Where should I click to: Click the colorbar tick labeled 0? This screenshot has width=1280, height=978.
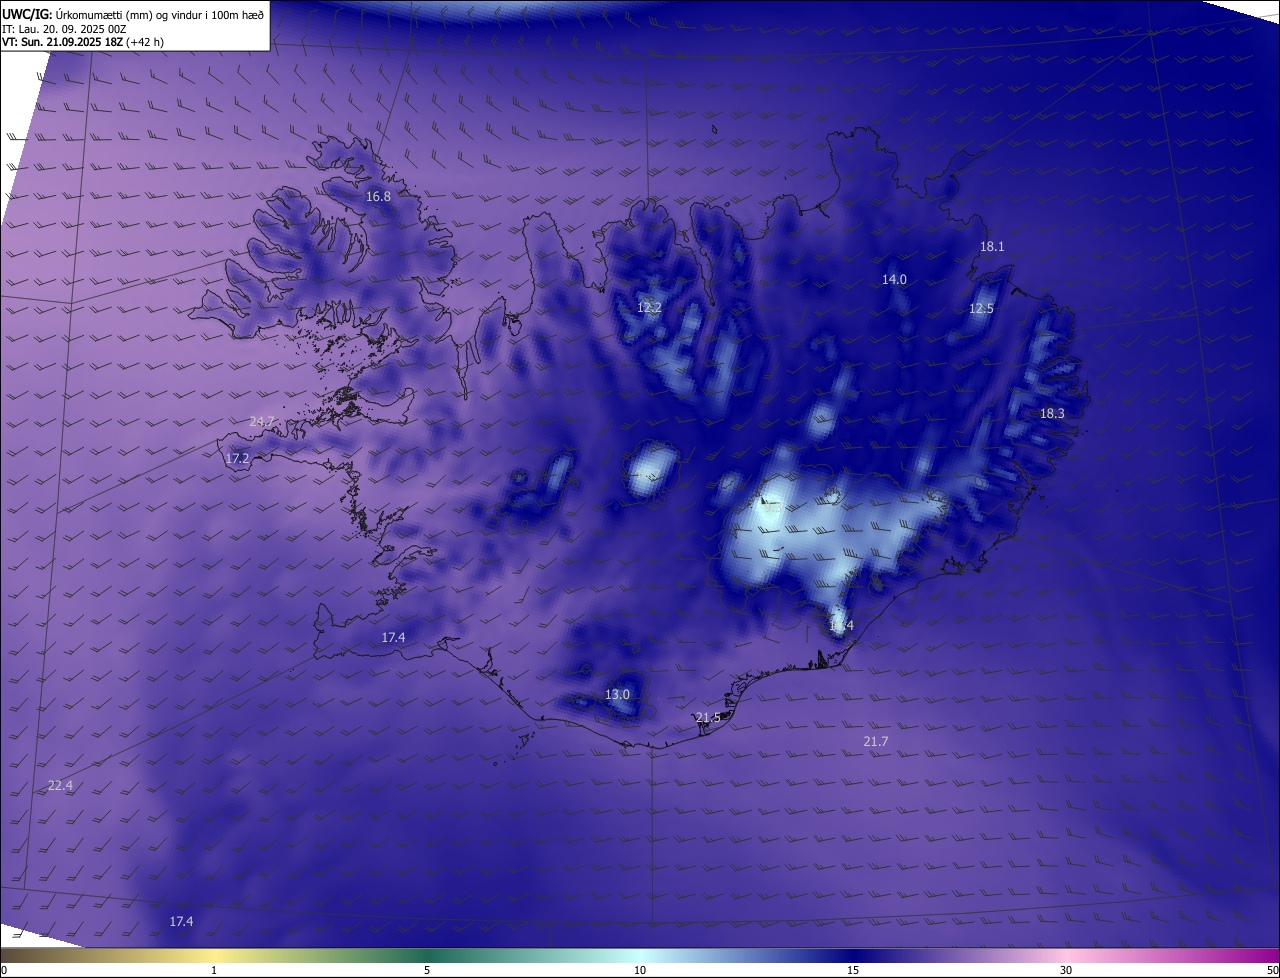pyautogui.click(x=3, y=970)
